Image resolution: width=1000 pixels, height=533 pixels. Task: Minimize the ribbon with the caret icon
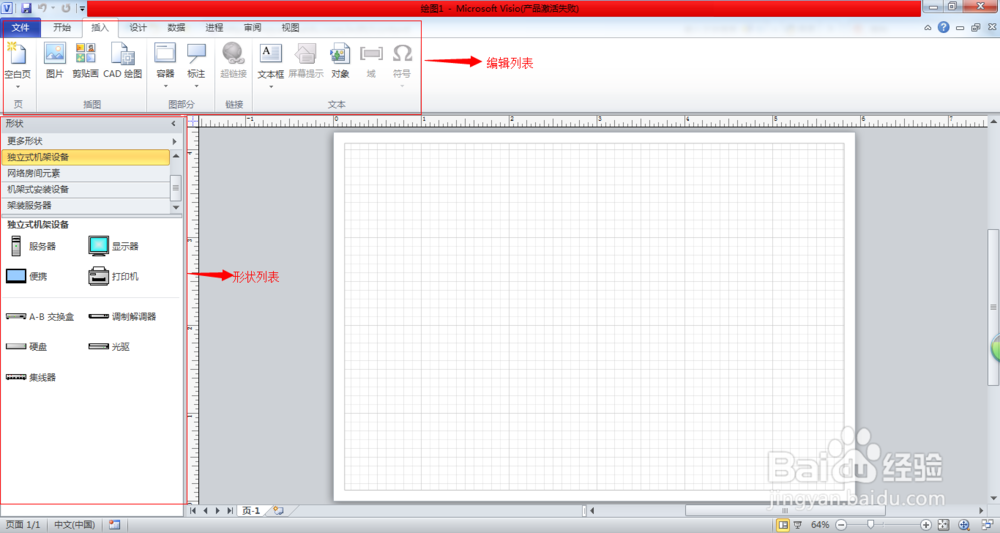(x=928, y=27)
